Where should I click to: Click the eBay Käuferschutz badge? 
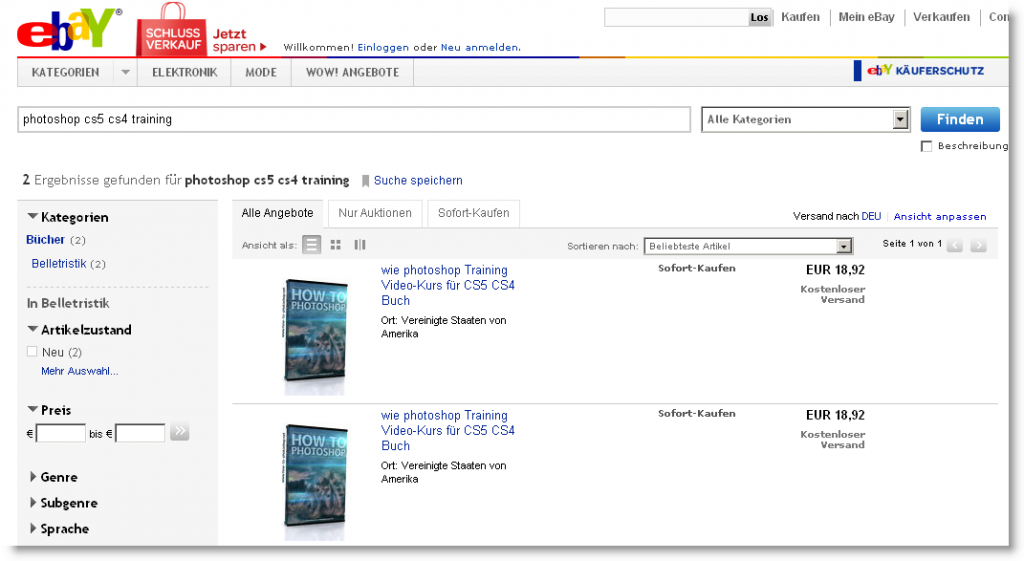920,71
